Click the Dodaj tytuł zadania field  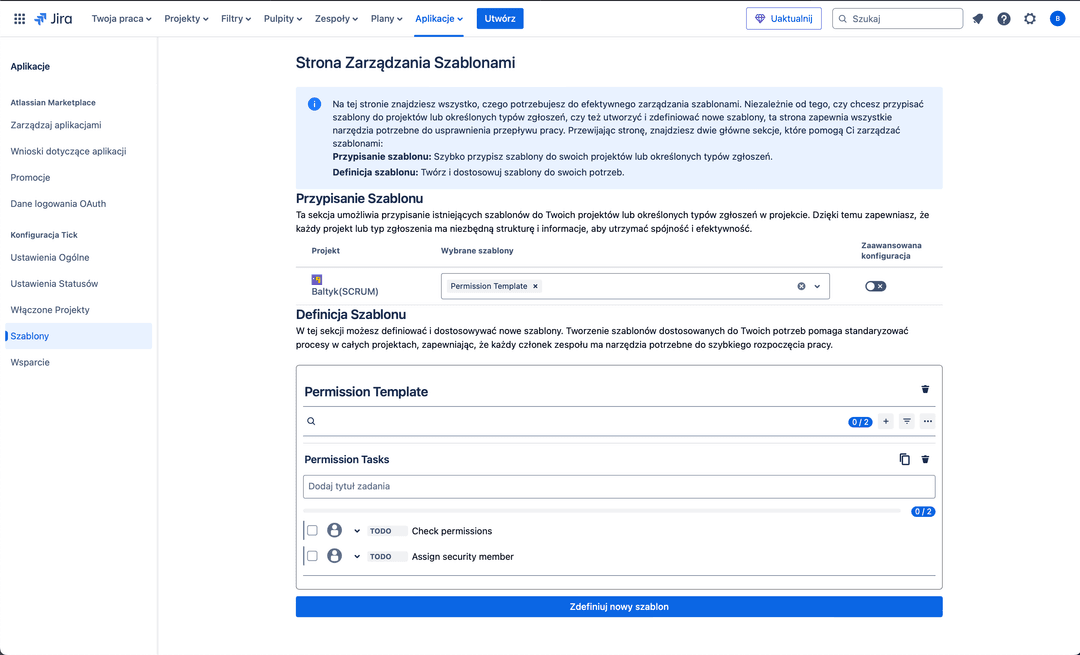tap(619, 486)
